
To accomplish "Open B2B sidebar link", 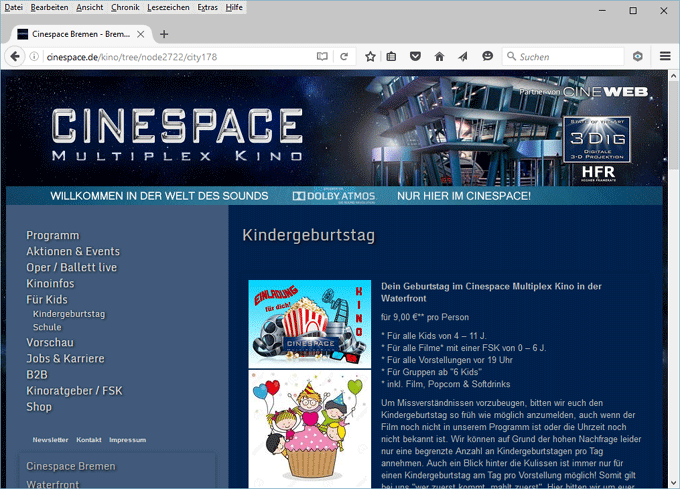I will pos(37,375).
